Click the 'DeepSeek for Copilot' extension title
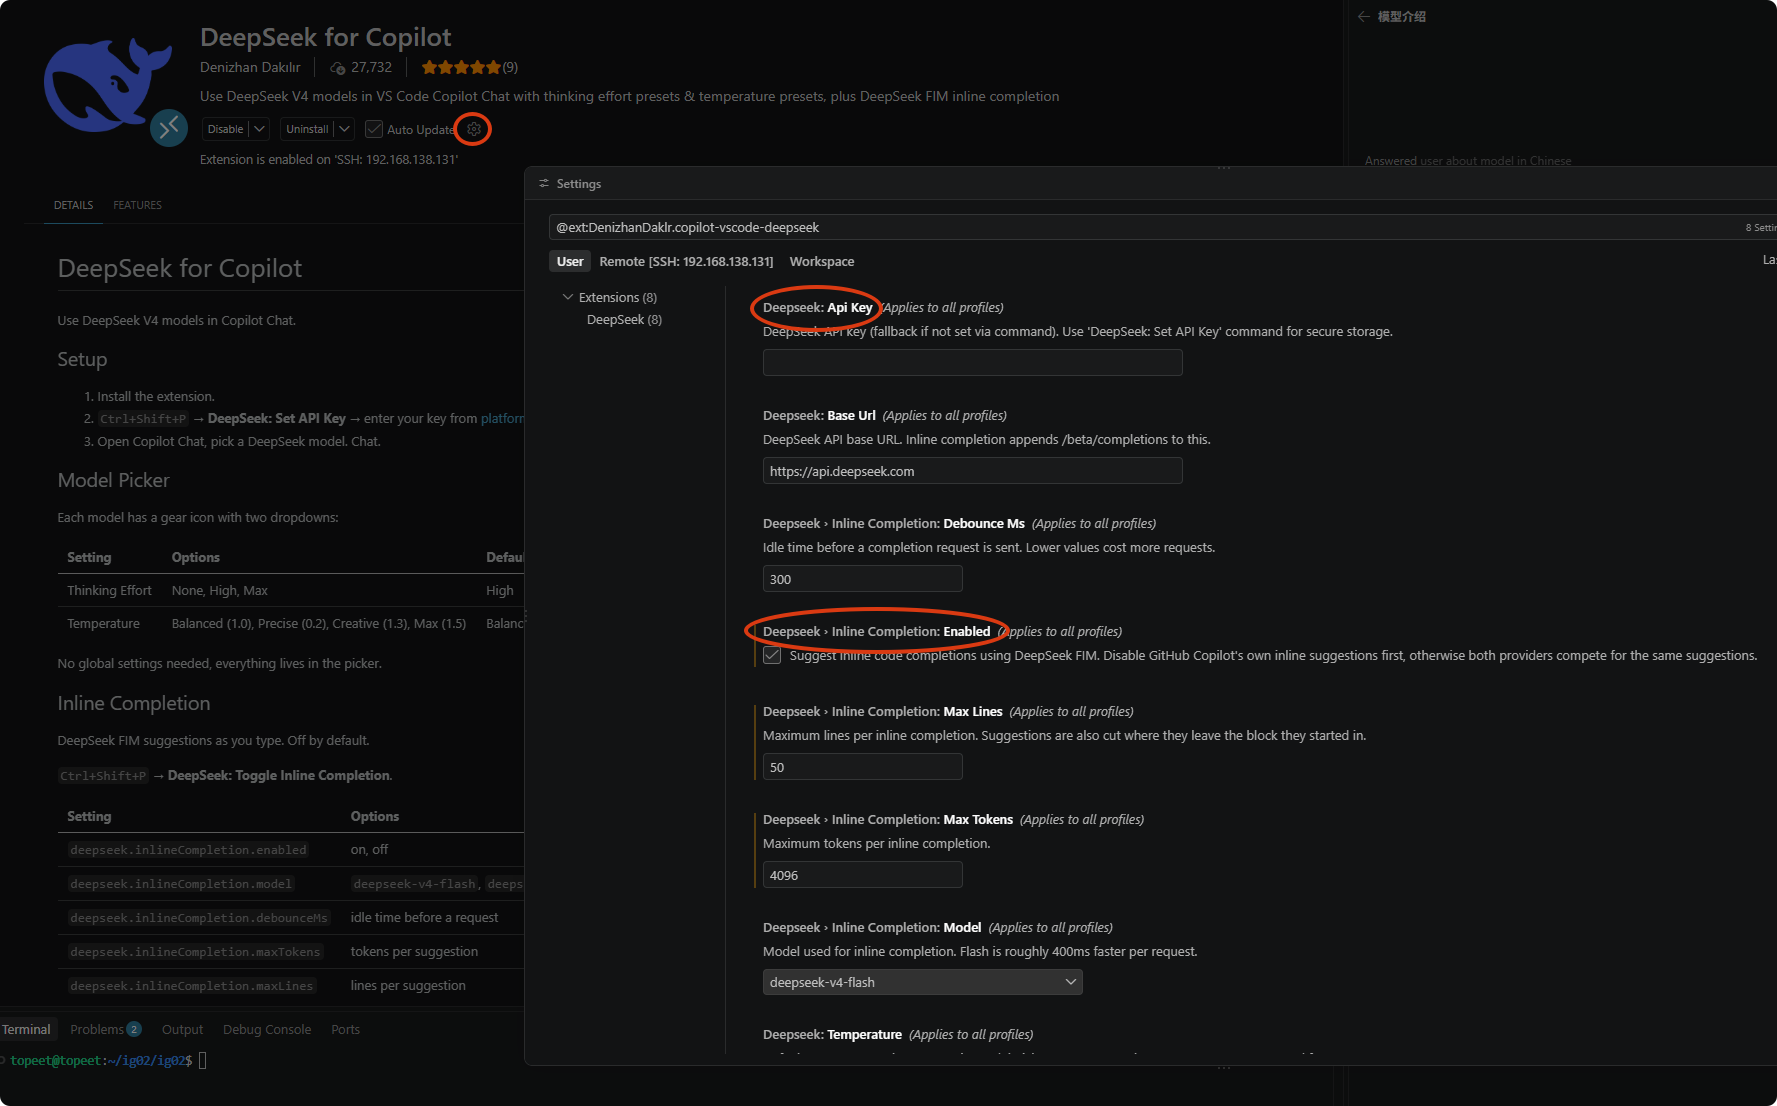Viewport: 1777px width, 1106px height. click(x=326, y=37)
